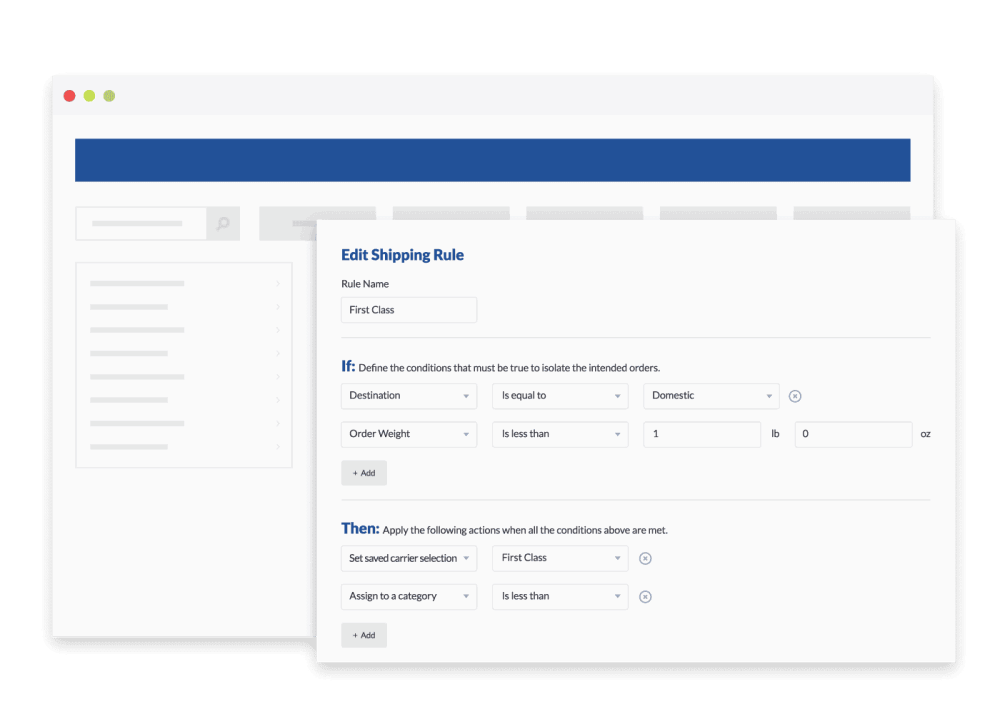Open the First Class carrier dropdown
This screenshot has height=714, width=1000.
[x=560, y=558]
